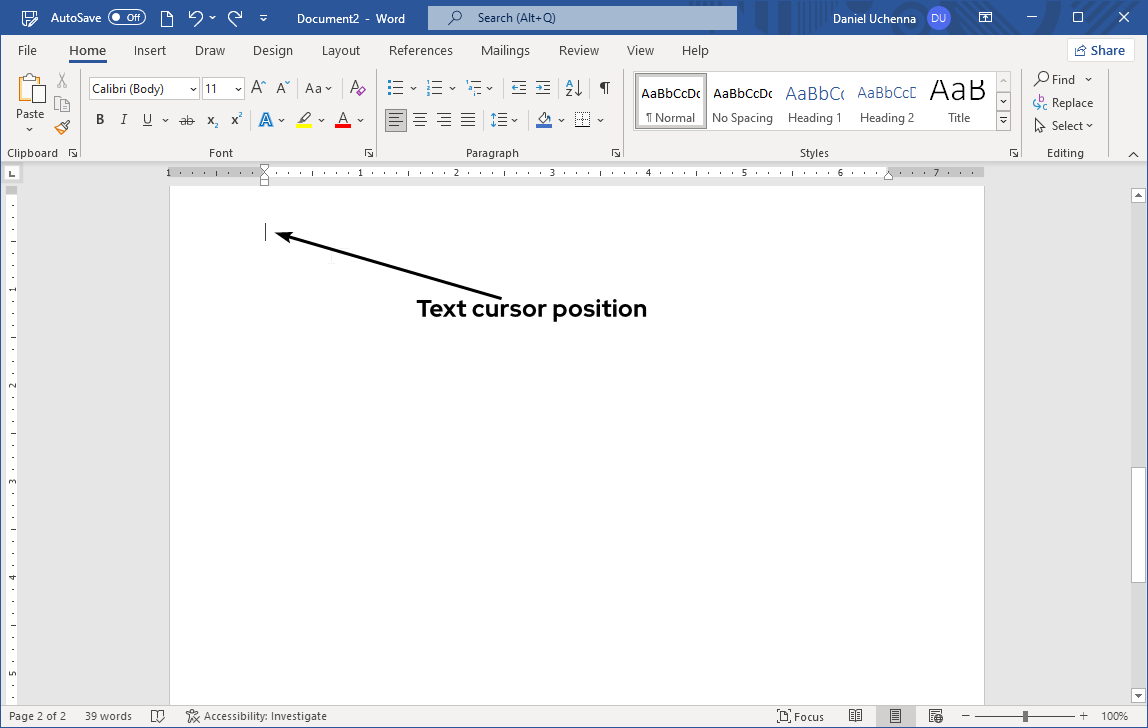Click the Clear All Formatting icon
The height and width of the screenshot is (728, 1148).
pos(358,88)
